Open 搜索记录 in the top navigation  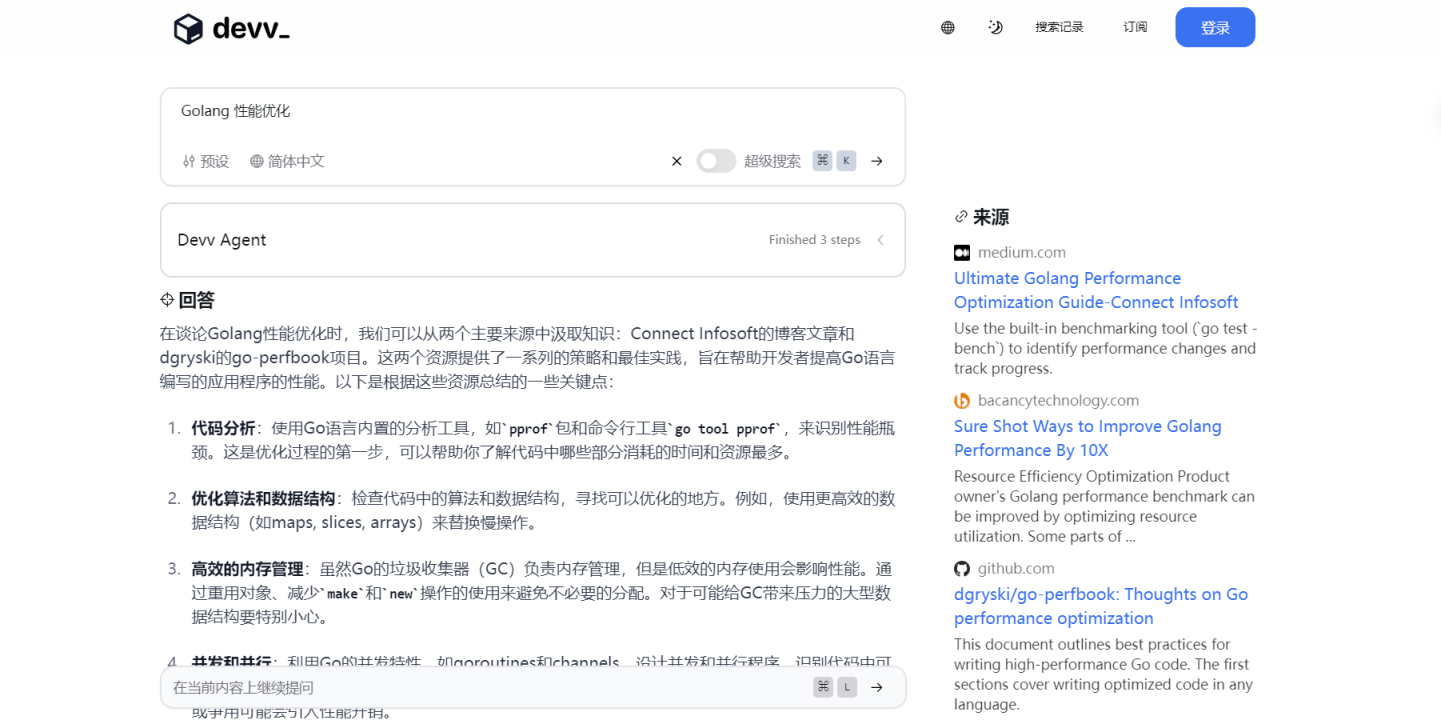point(1059,28)
